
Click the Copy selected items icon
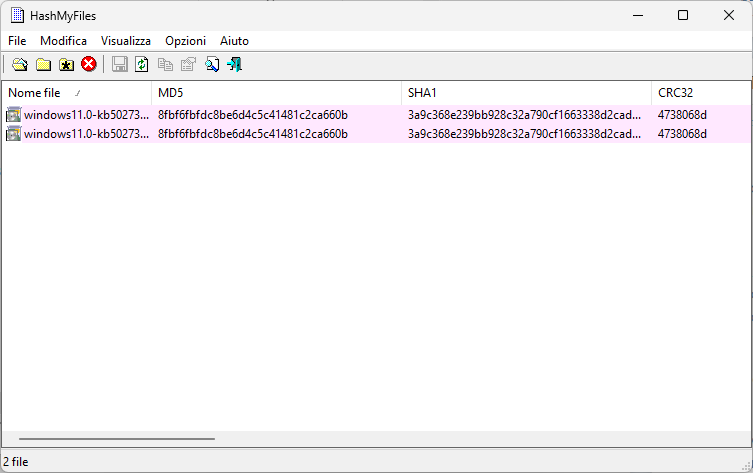(x=165, y=64)
